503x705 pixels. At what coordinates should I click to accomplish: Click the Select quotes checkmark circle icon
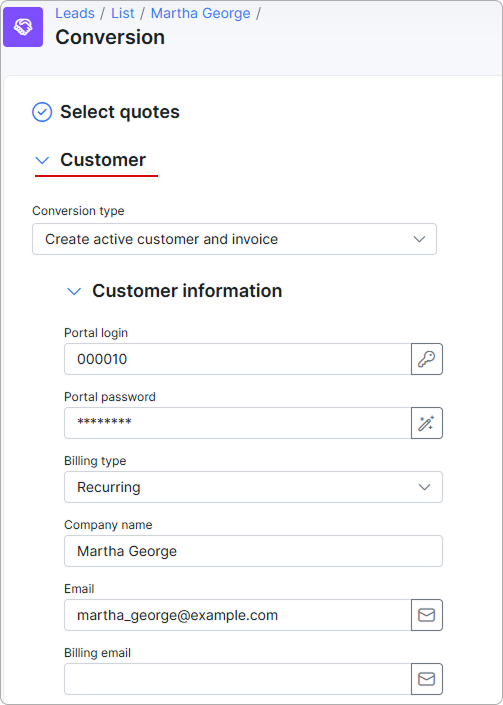point(42,112)
